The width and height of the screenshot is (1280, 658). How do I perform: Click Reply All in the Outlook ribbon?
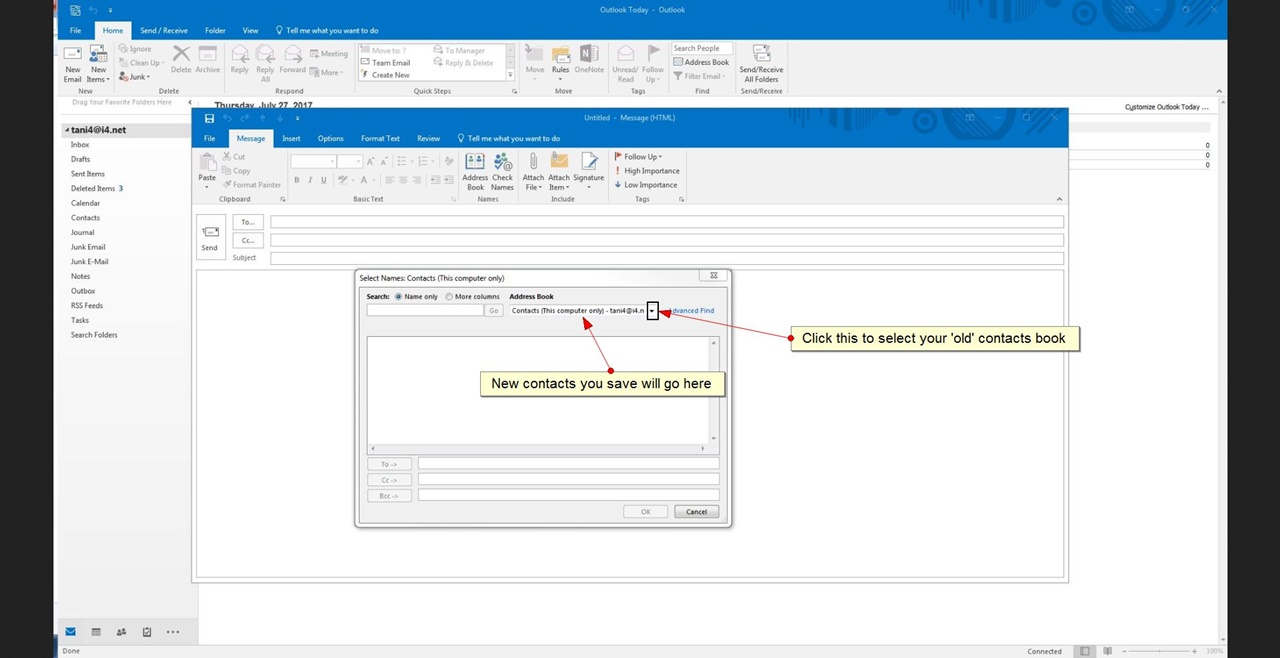click(x=265, y=62)
